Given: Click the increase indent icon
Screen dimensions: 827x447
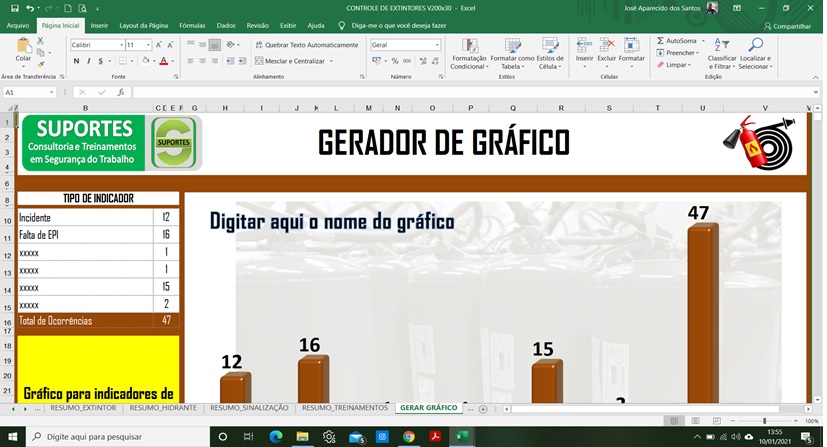Looking at the screenshot, I should pyautogui.click(x=242, y=61).
